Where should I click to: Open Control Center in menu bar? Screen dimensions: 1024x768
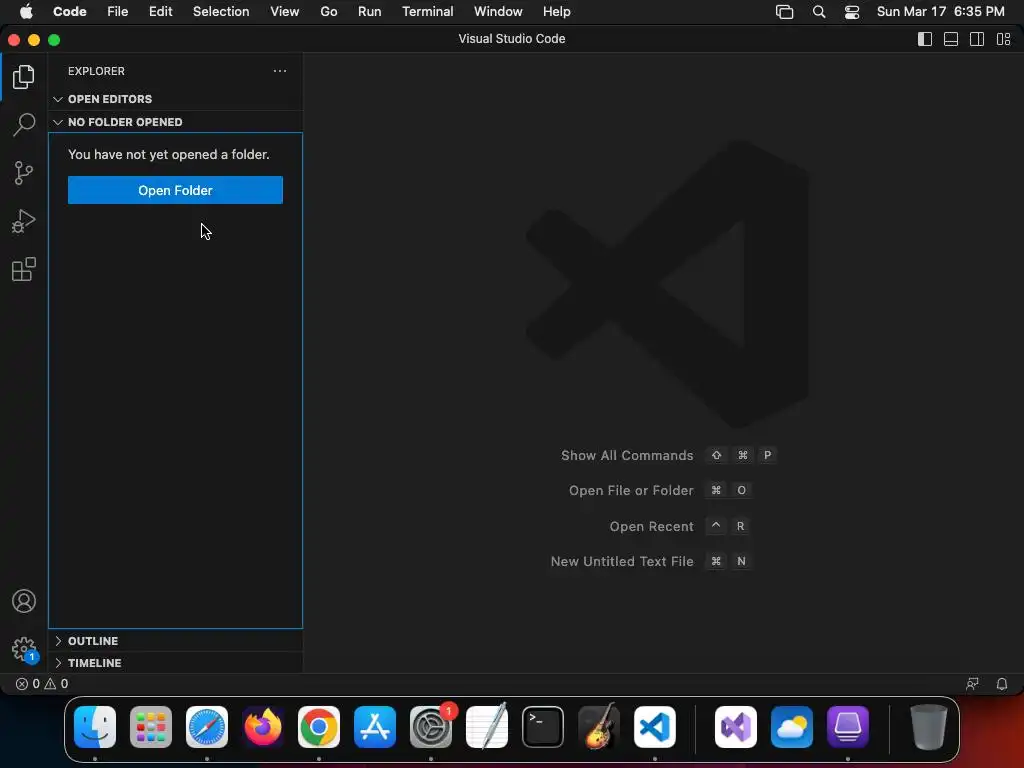click(x=852, y=12)
